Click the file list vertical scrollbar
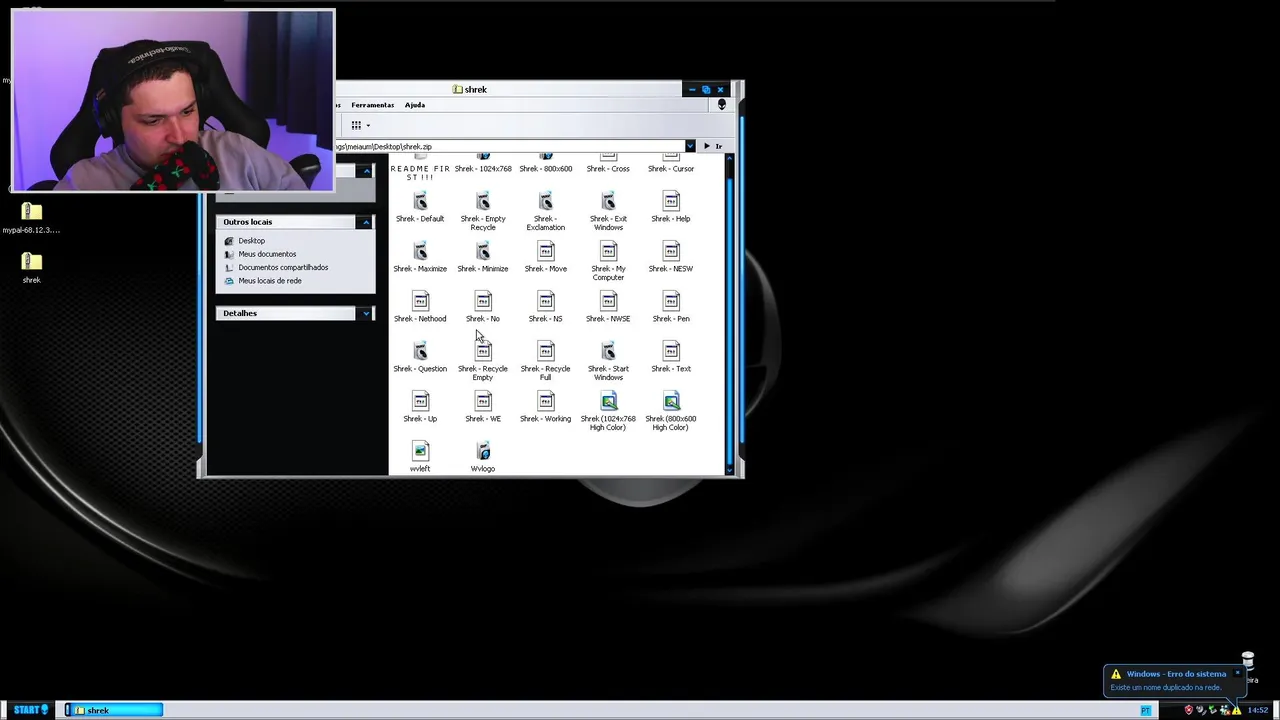The height and width of the screenshot is (720, 1280). (729, 313)
